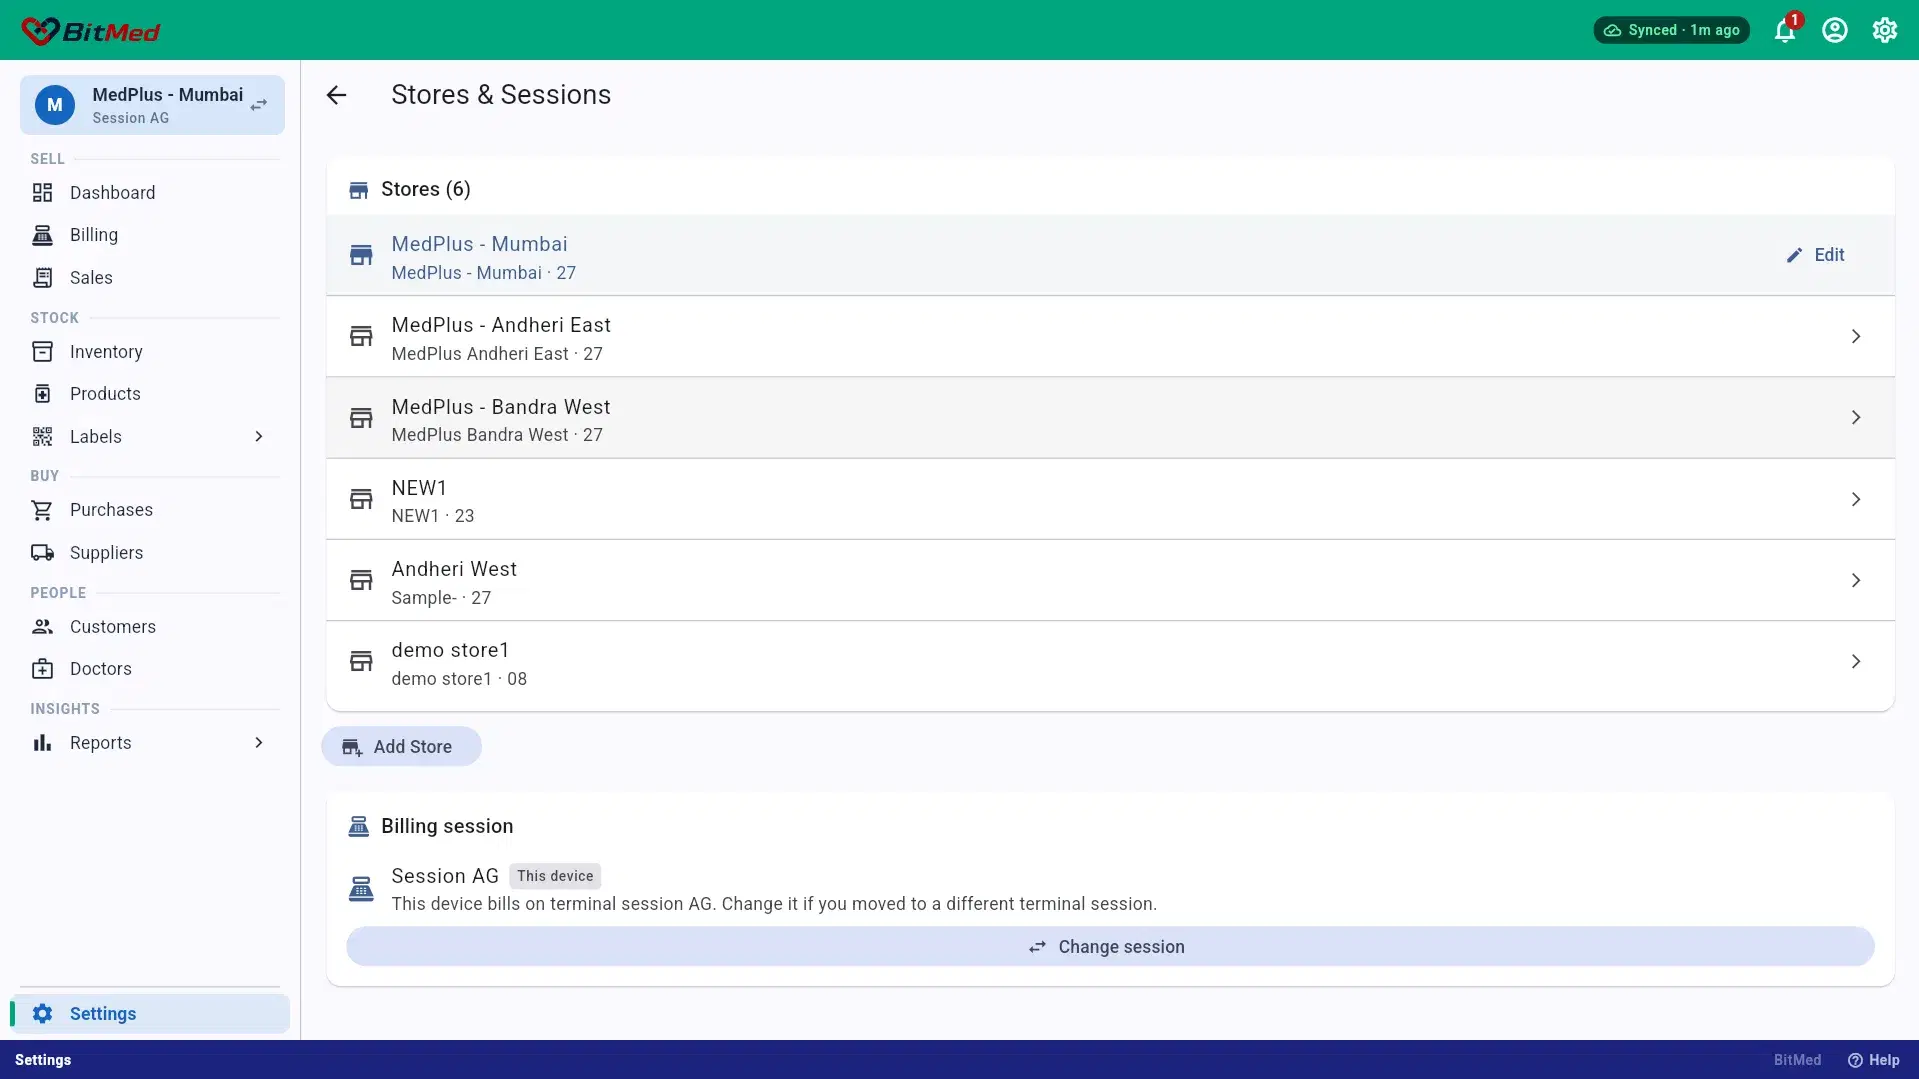This screenshot has height=1079, width=1919.
Task: Click BitMed text in status bar
Action: point(1797,1060)
